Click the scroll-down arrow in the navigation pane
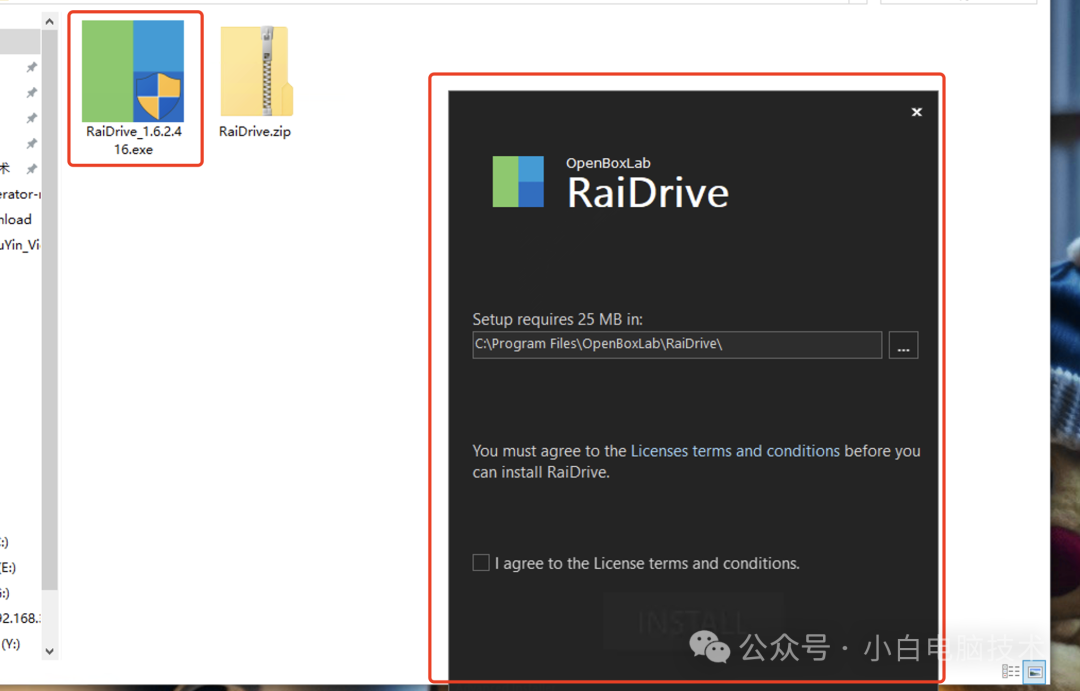Image resolution: width=1080 pixels, height=691 pixels. click(x=50, y=651)
